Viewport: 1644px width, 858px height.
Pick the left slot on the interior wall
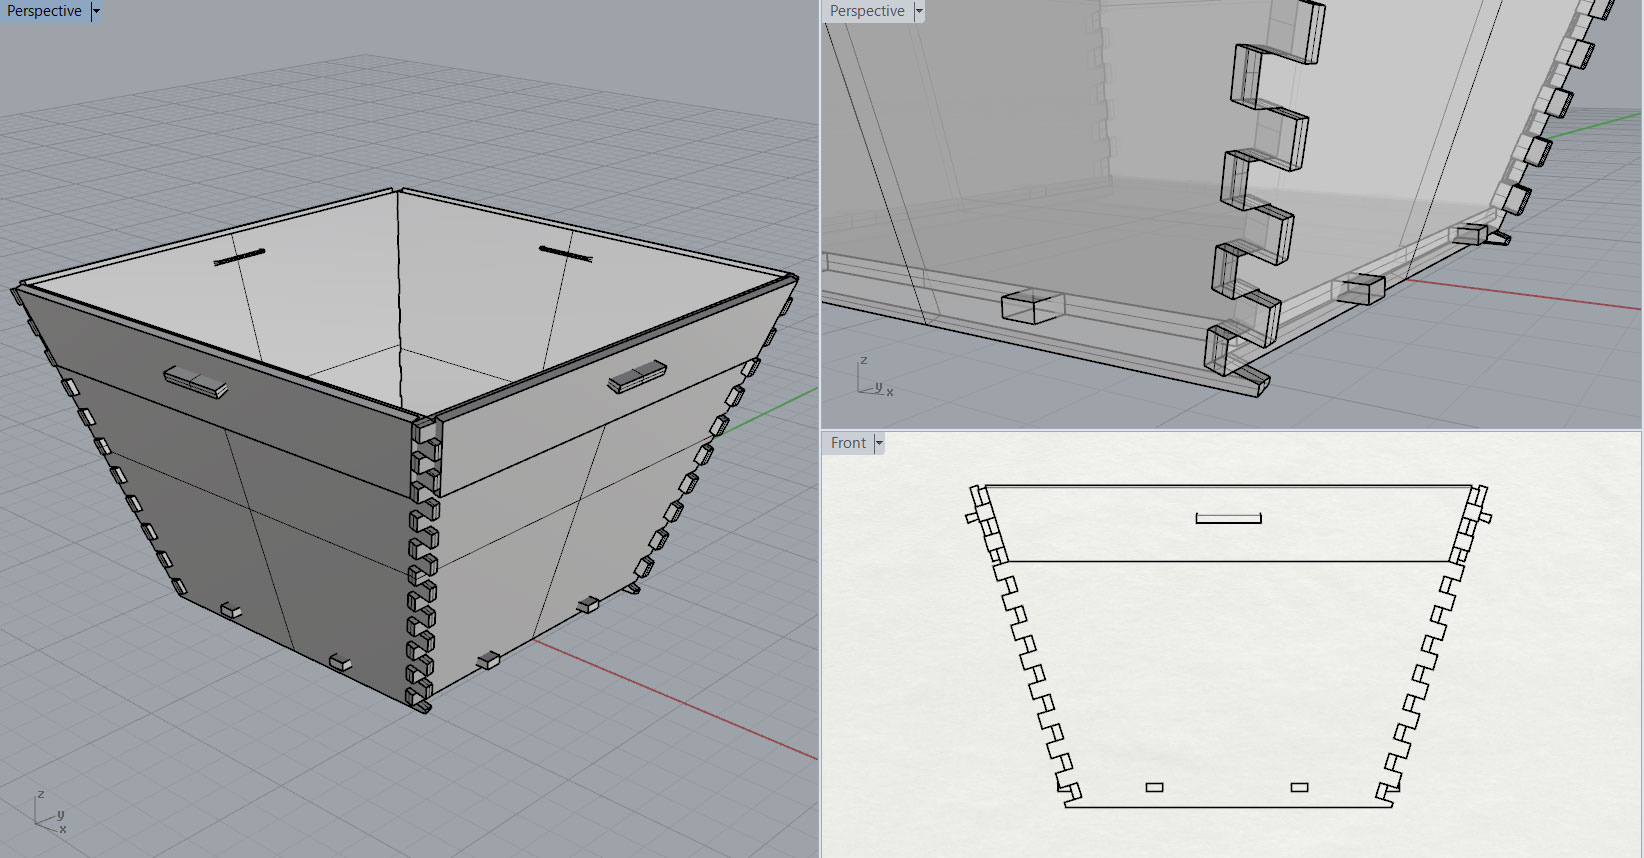point(240,257)
